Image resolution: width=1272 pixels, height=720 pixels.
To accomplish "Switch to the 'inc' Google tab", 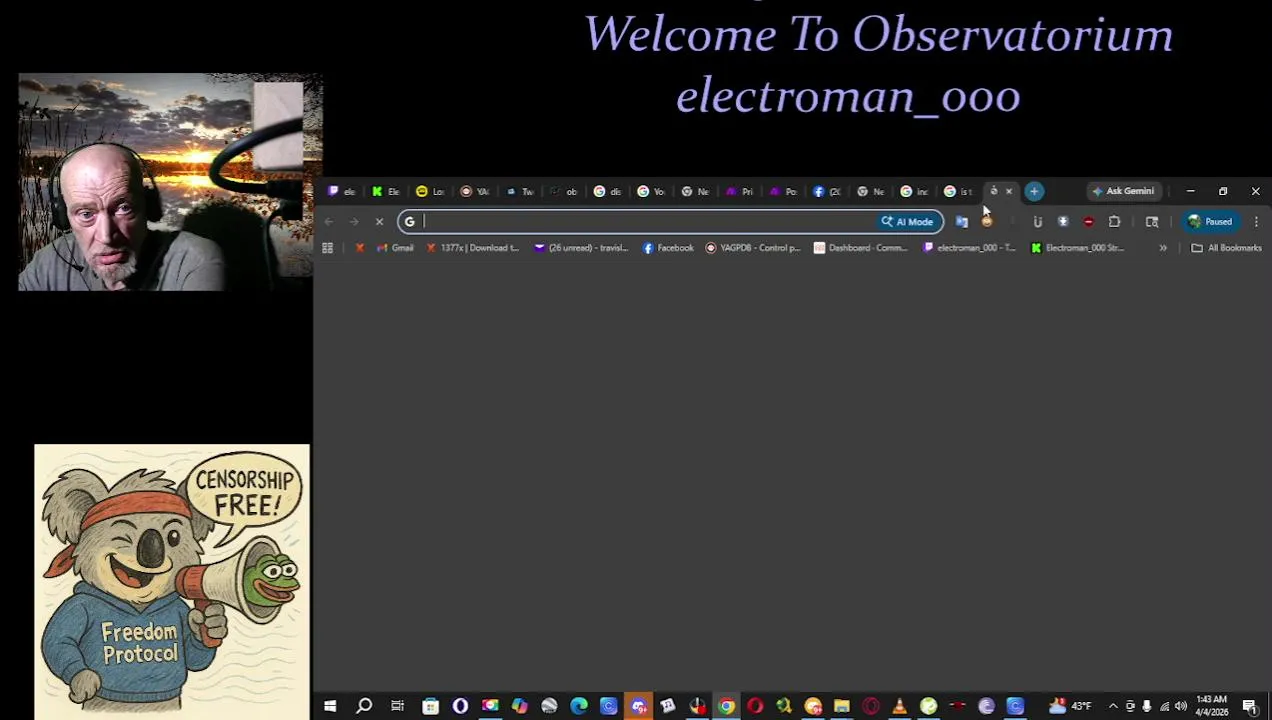I will pyautogui.click(x=914, y=191).
